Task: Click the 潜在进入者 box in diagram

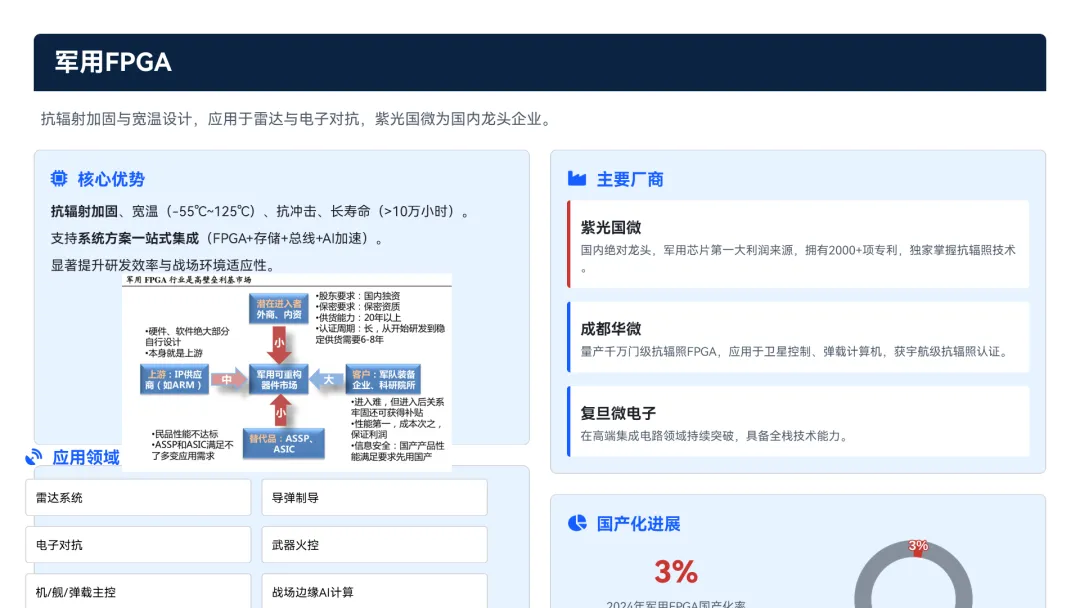Action: 279,309
